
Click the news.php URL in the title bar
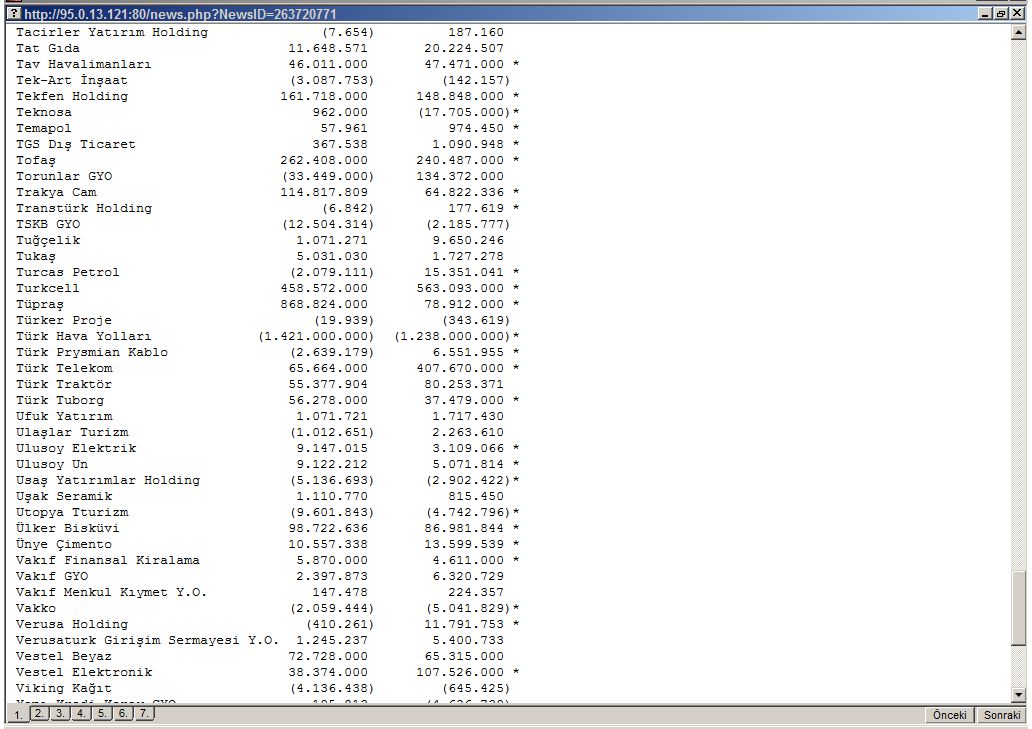click(180, 14)
